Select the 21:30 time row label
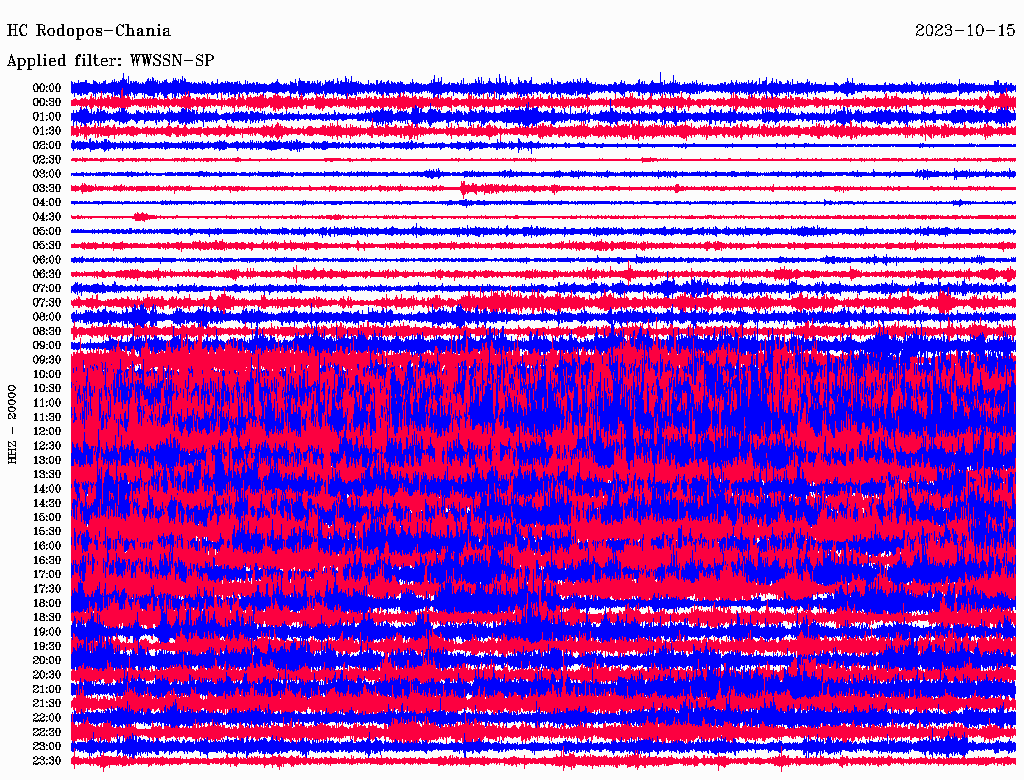 coord(47,704)
